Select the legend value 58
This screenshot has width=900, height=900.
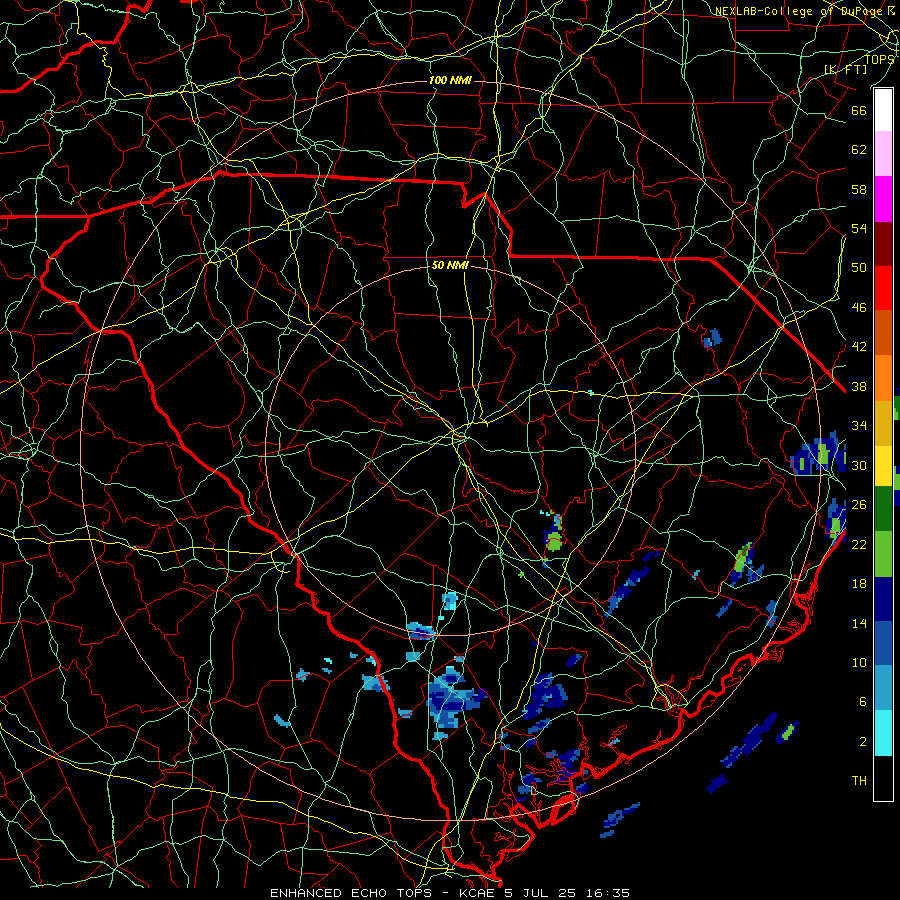(x=859, y=189)
